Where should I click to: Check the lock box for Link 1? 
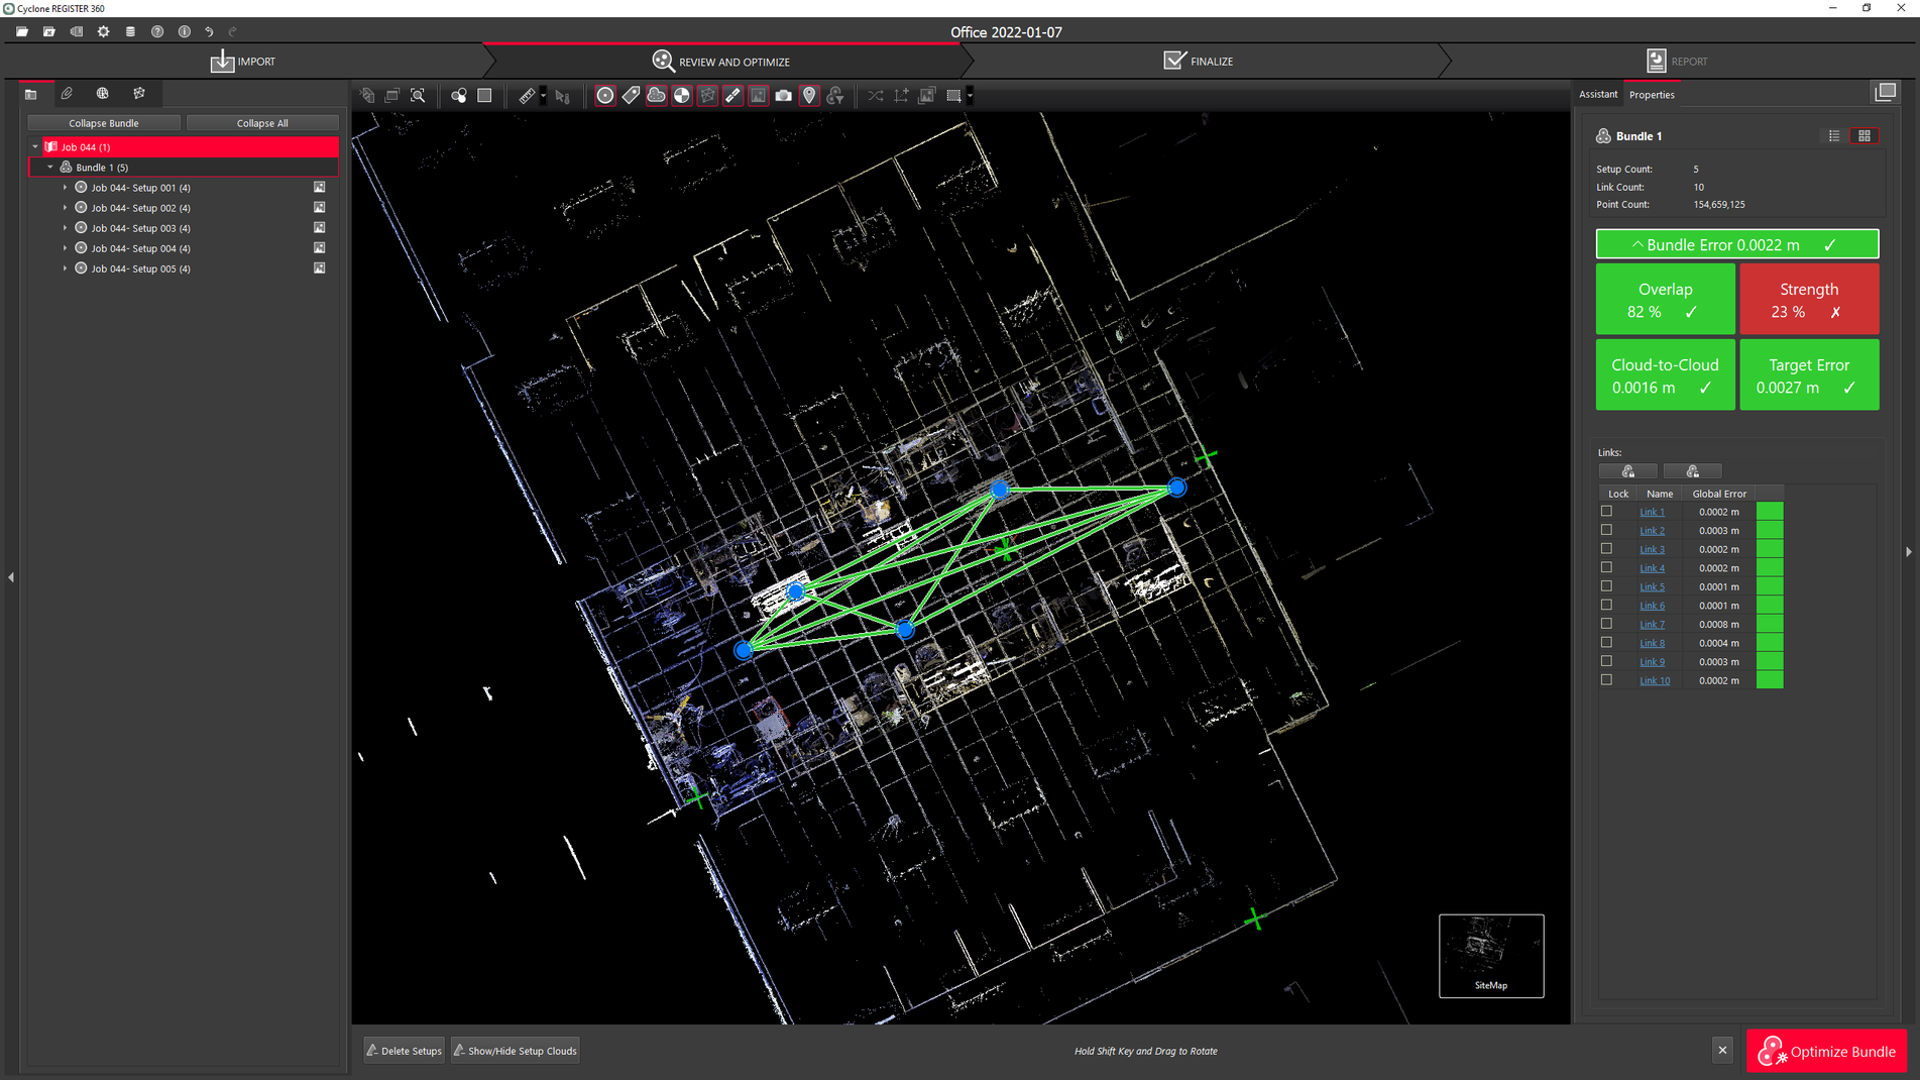tap(1606, 511)
